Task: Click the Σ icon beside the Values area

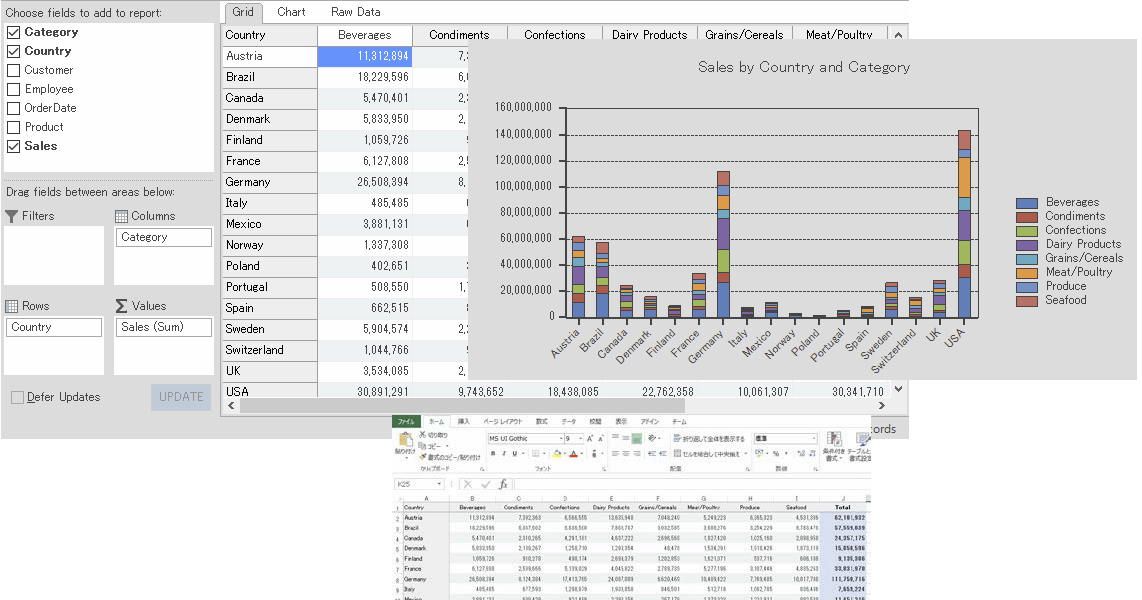Action: tap(120, 305)
